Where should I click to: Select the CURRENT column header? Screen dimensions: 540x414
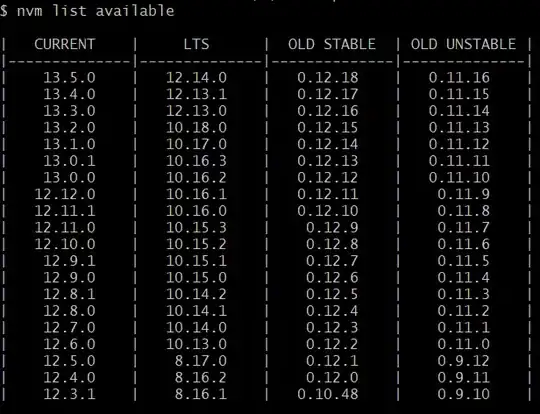coord(65,44)
